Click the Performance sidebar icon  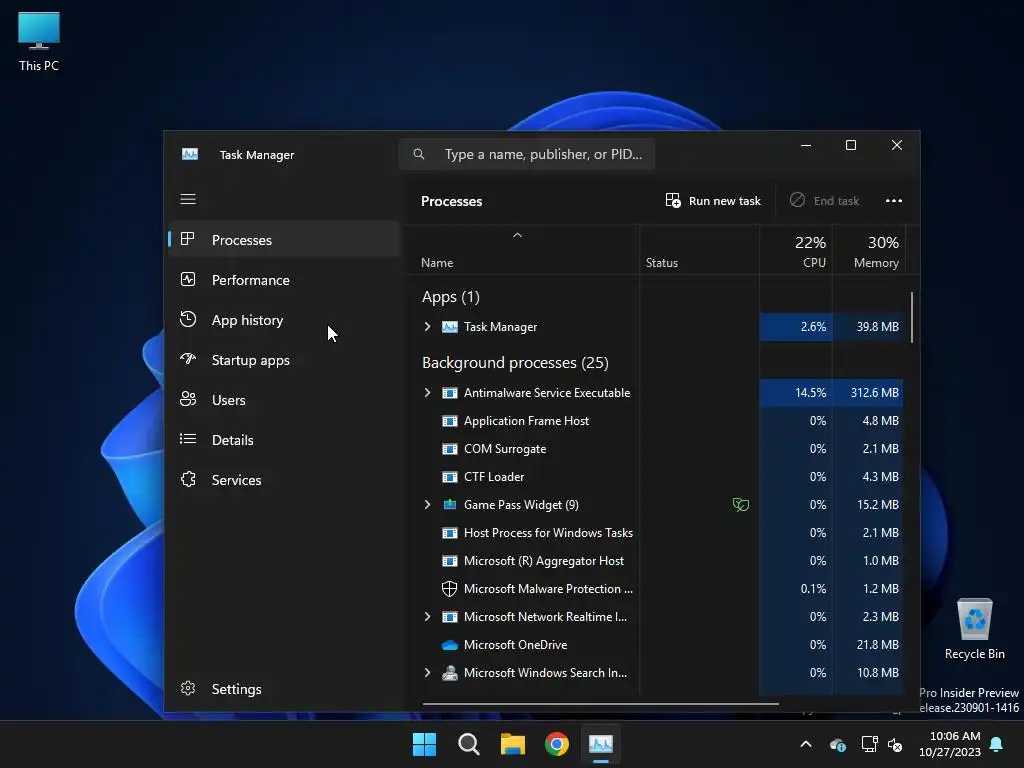coord(187,280)
